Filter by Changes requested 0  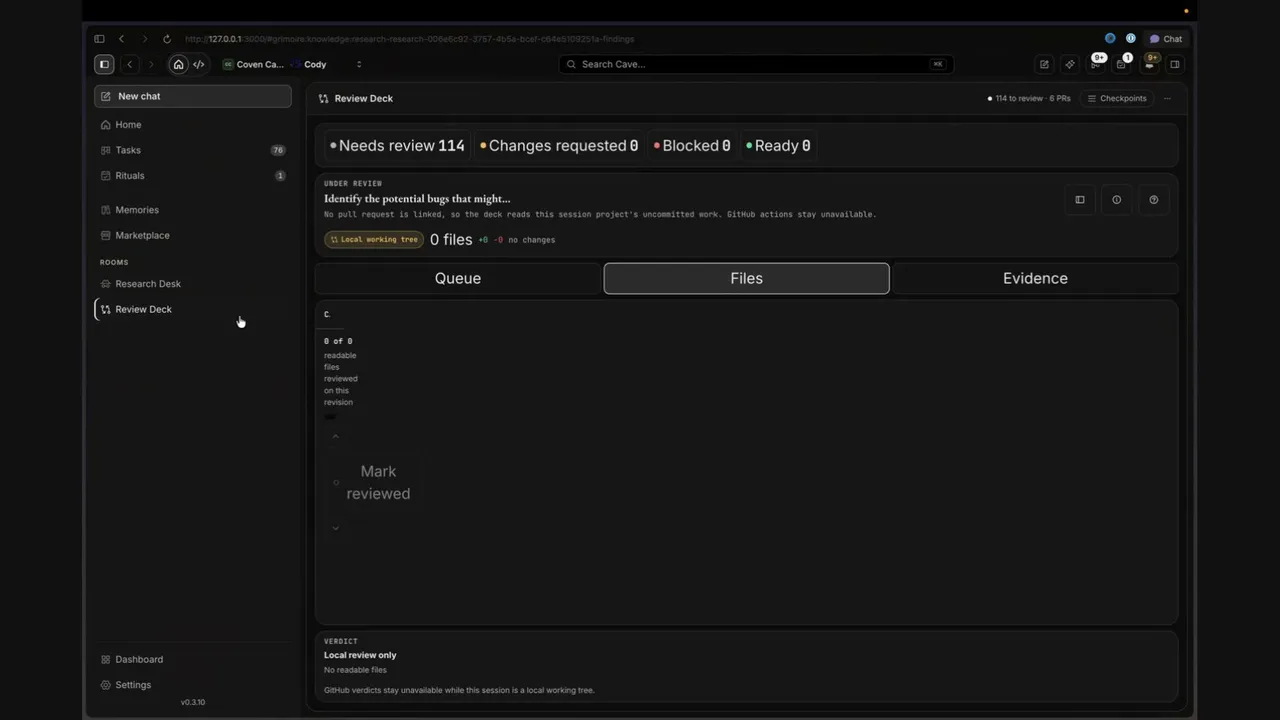(x=559, y=146)
